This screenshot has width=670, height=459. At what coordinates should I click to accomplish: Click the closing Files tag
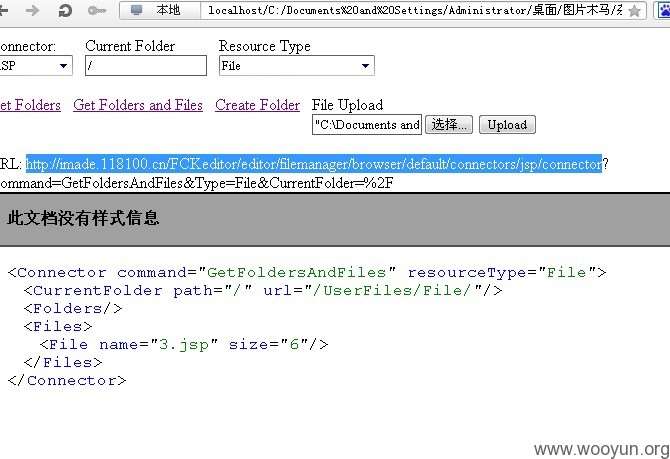point(63,362)
